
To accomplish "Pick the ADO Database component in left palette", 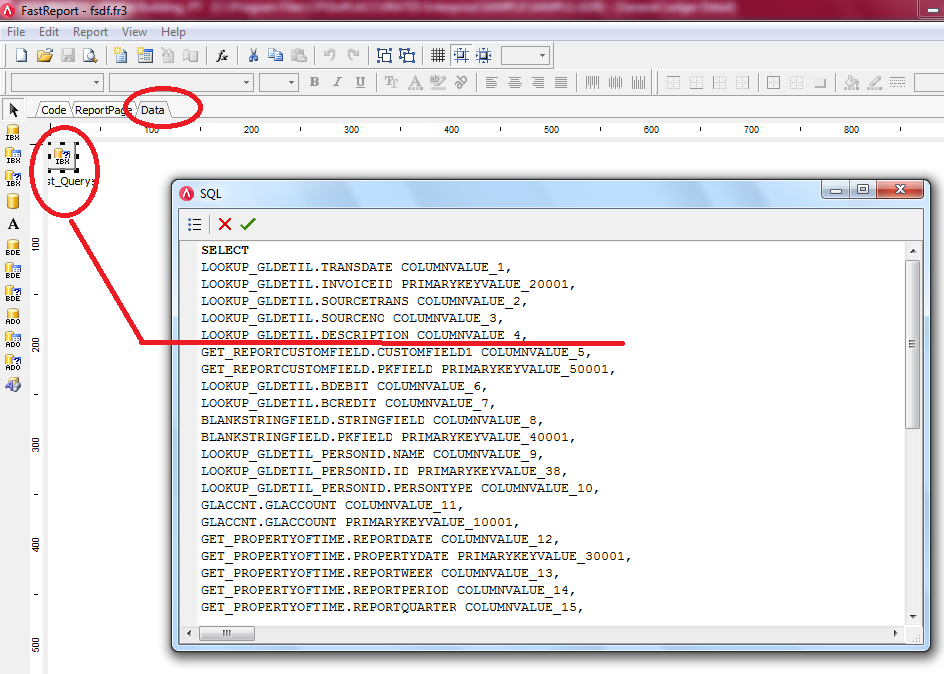I will click(13, 316).
